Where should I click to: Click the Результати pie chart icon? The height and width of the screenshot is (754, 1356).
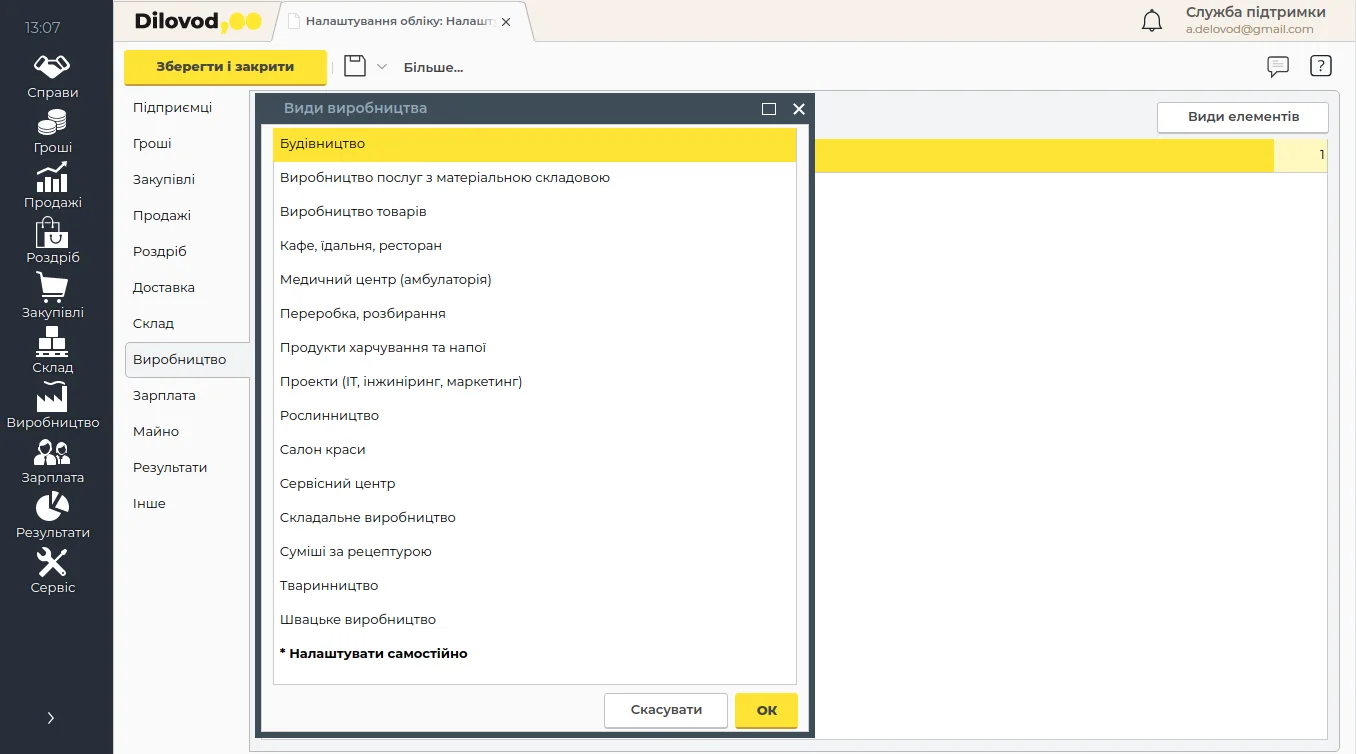tap(52, 507)
